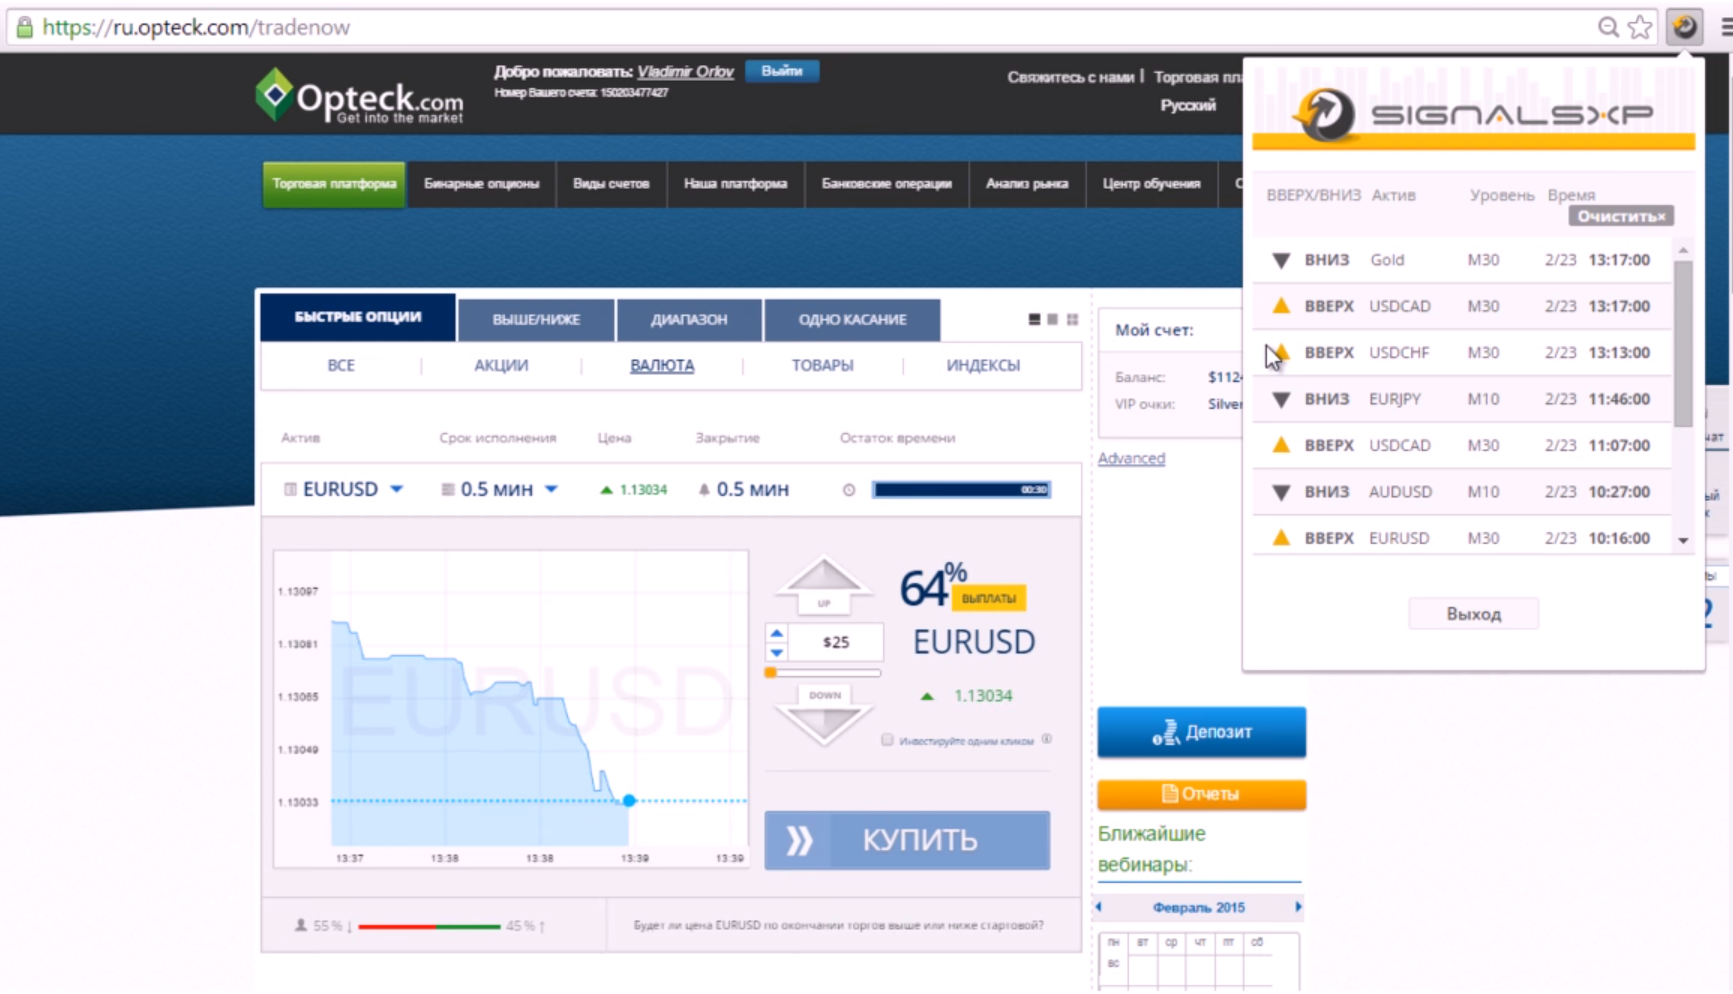The height and width of the screenshot is (994, 1733).
Task: Open Анализ рынка menu item
Action: point(1027,184)
